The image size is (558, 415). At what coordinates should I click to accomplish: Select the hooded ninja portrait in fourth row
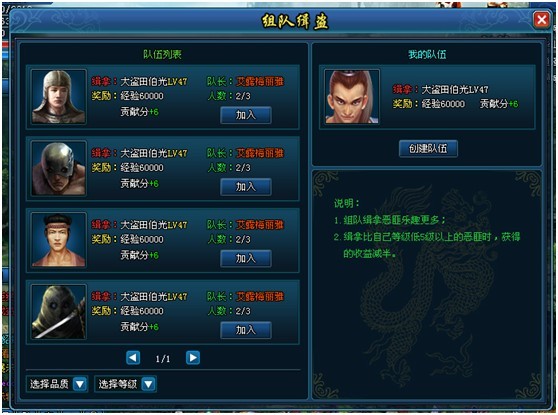[x=58, y=311]
